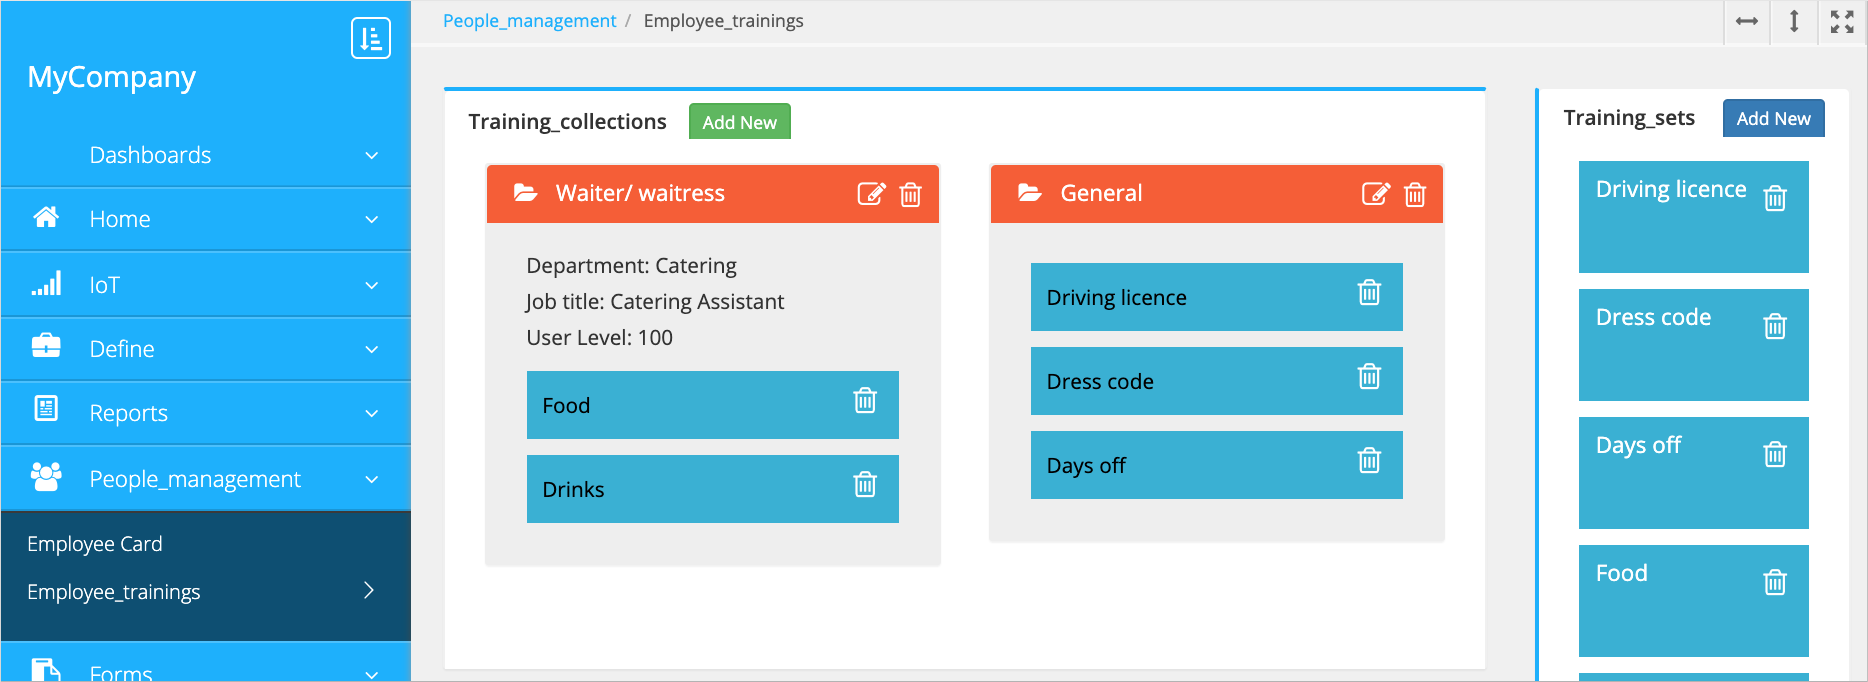
Task: Click the vertical expand arrows icon
Action: point(1794,22)
